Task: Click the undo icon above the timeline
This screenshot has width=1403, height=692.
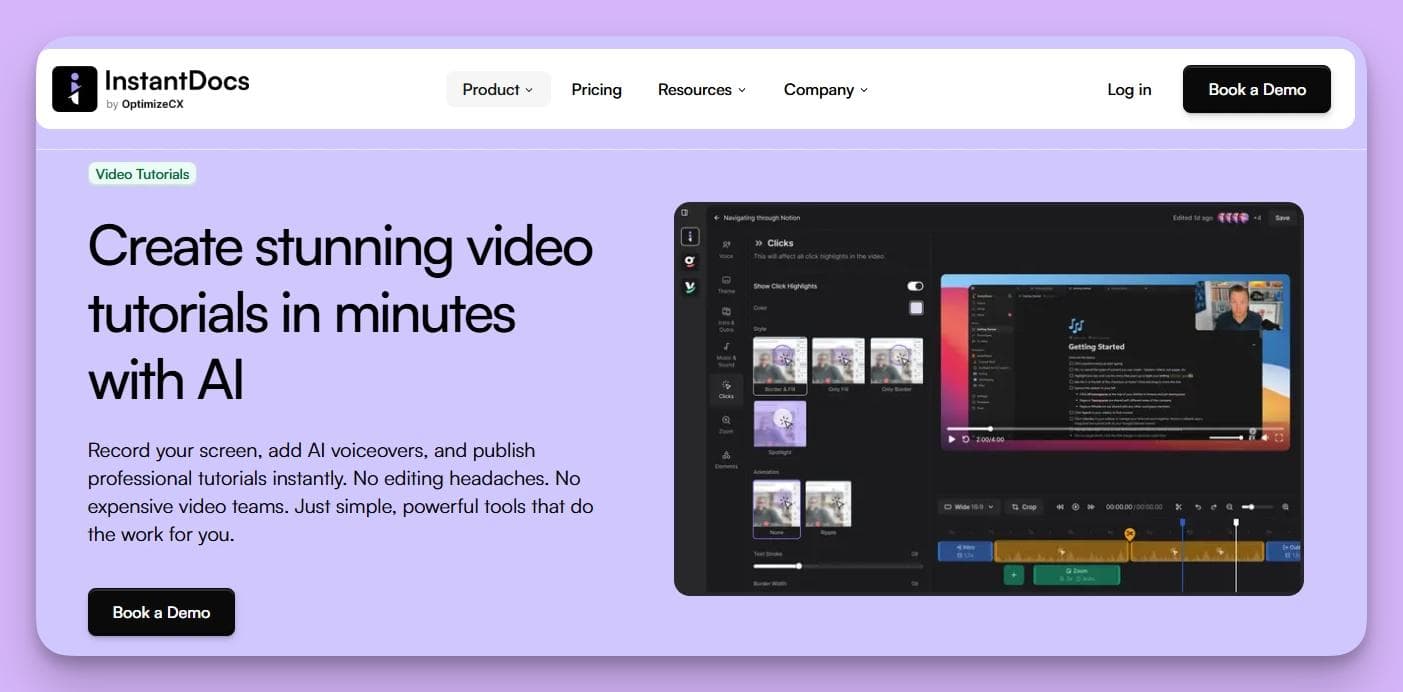Action: [1199, 506]
